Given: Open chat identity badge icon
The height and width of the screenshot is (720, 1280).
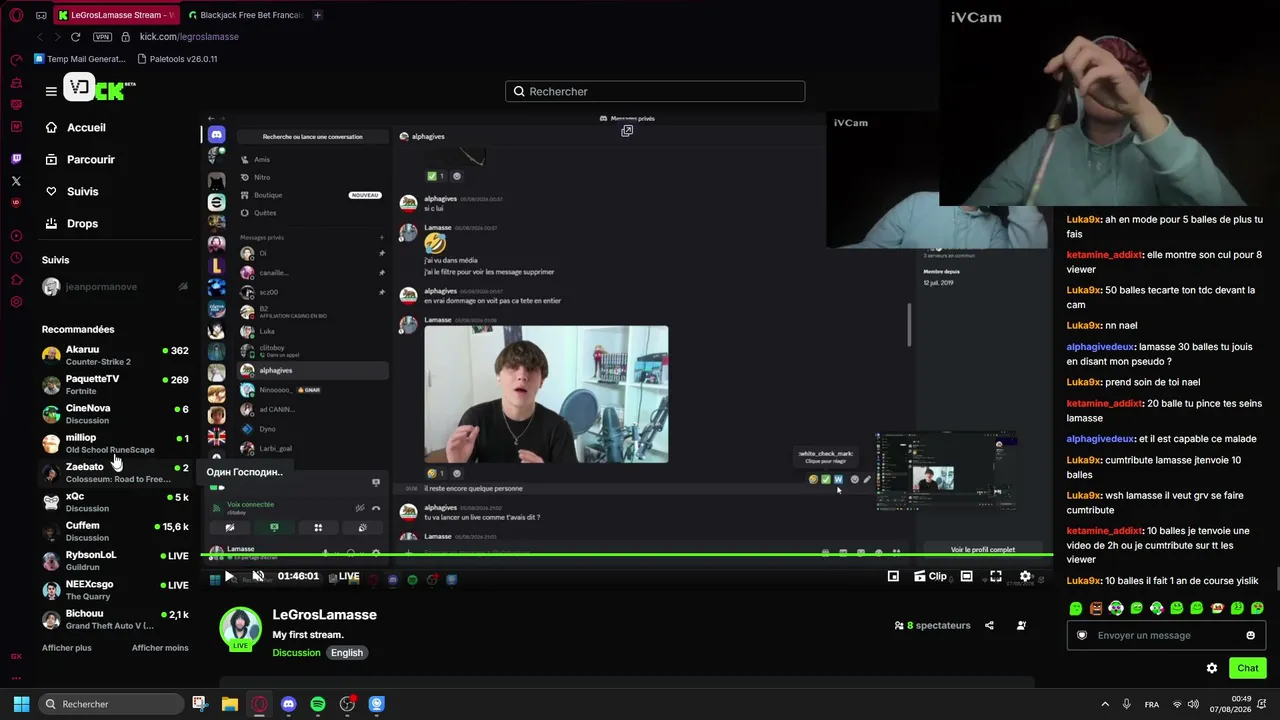Looking at the screenshot, I should click(x=1082, y=635).
